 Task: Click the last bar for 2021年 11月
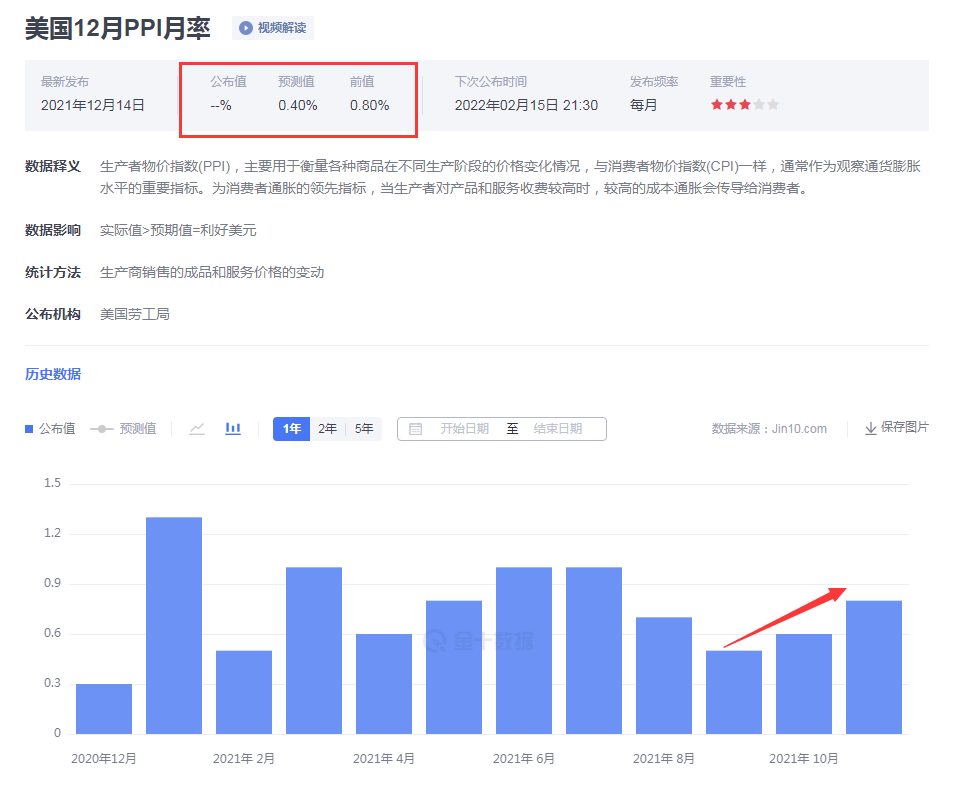click(x=874, y=667)
